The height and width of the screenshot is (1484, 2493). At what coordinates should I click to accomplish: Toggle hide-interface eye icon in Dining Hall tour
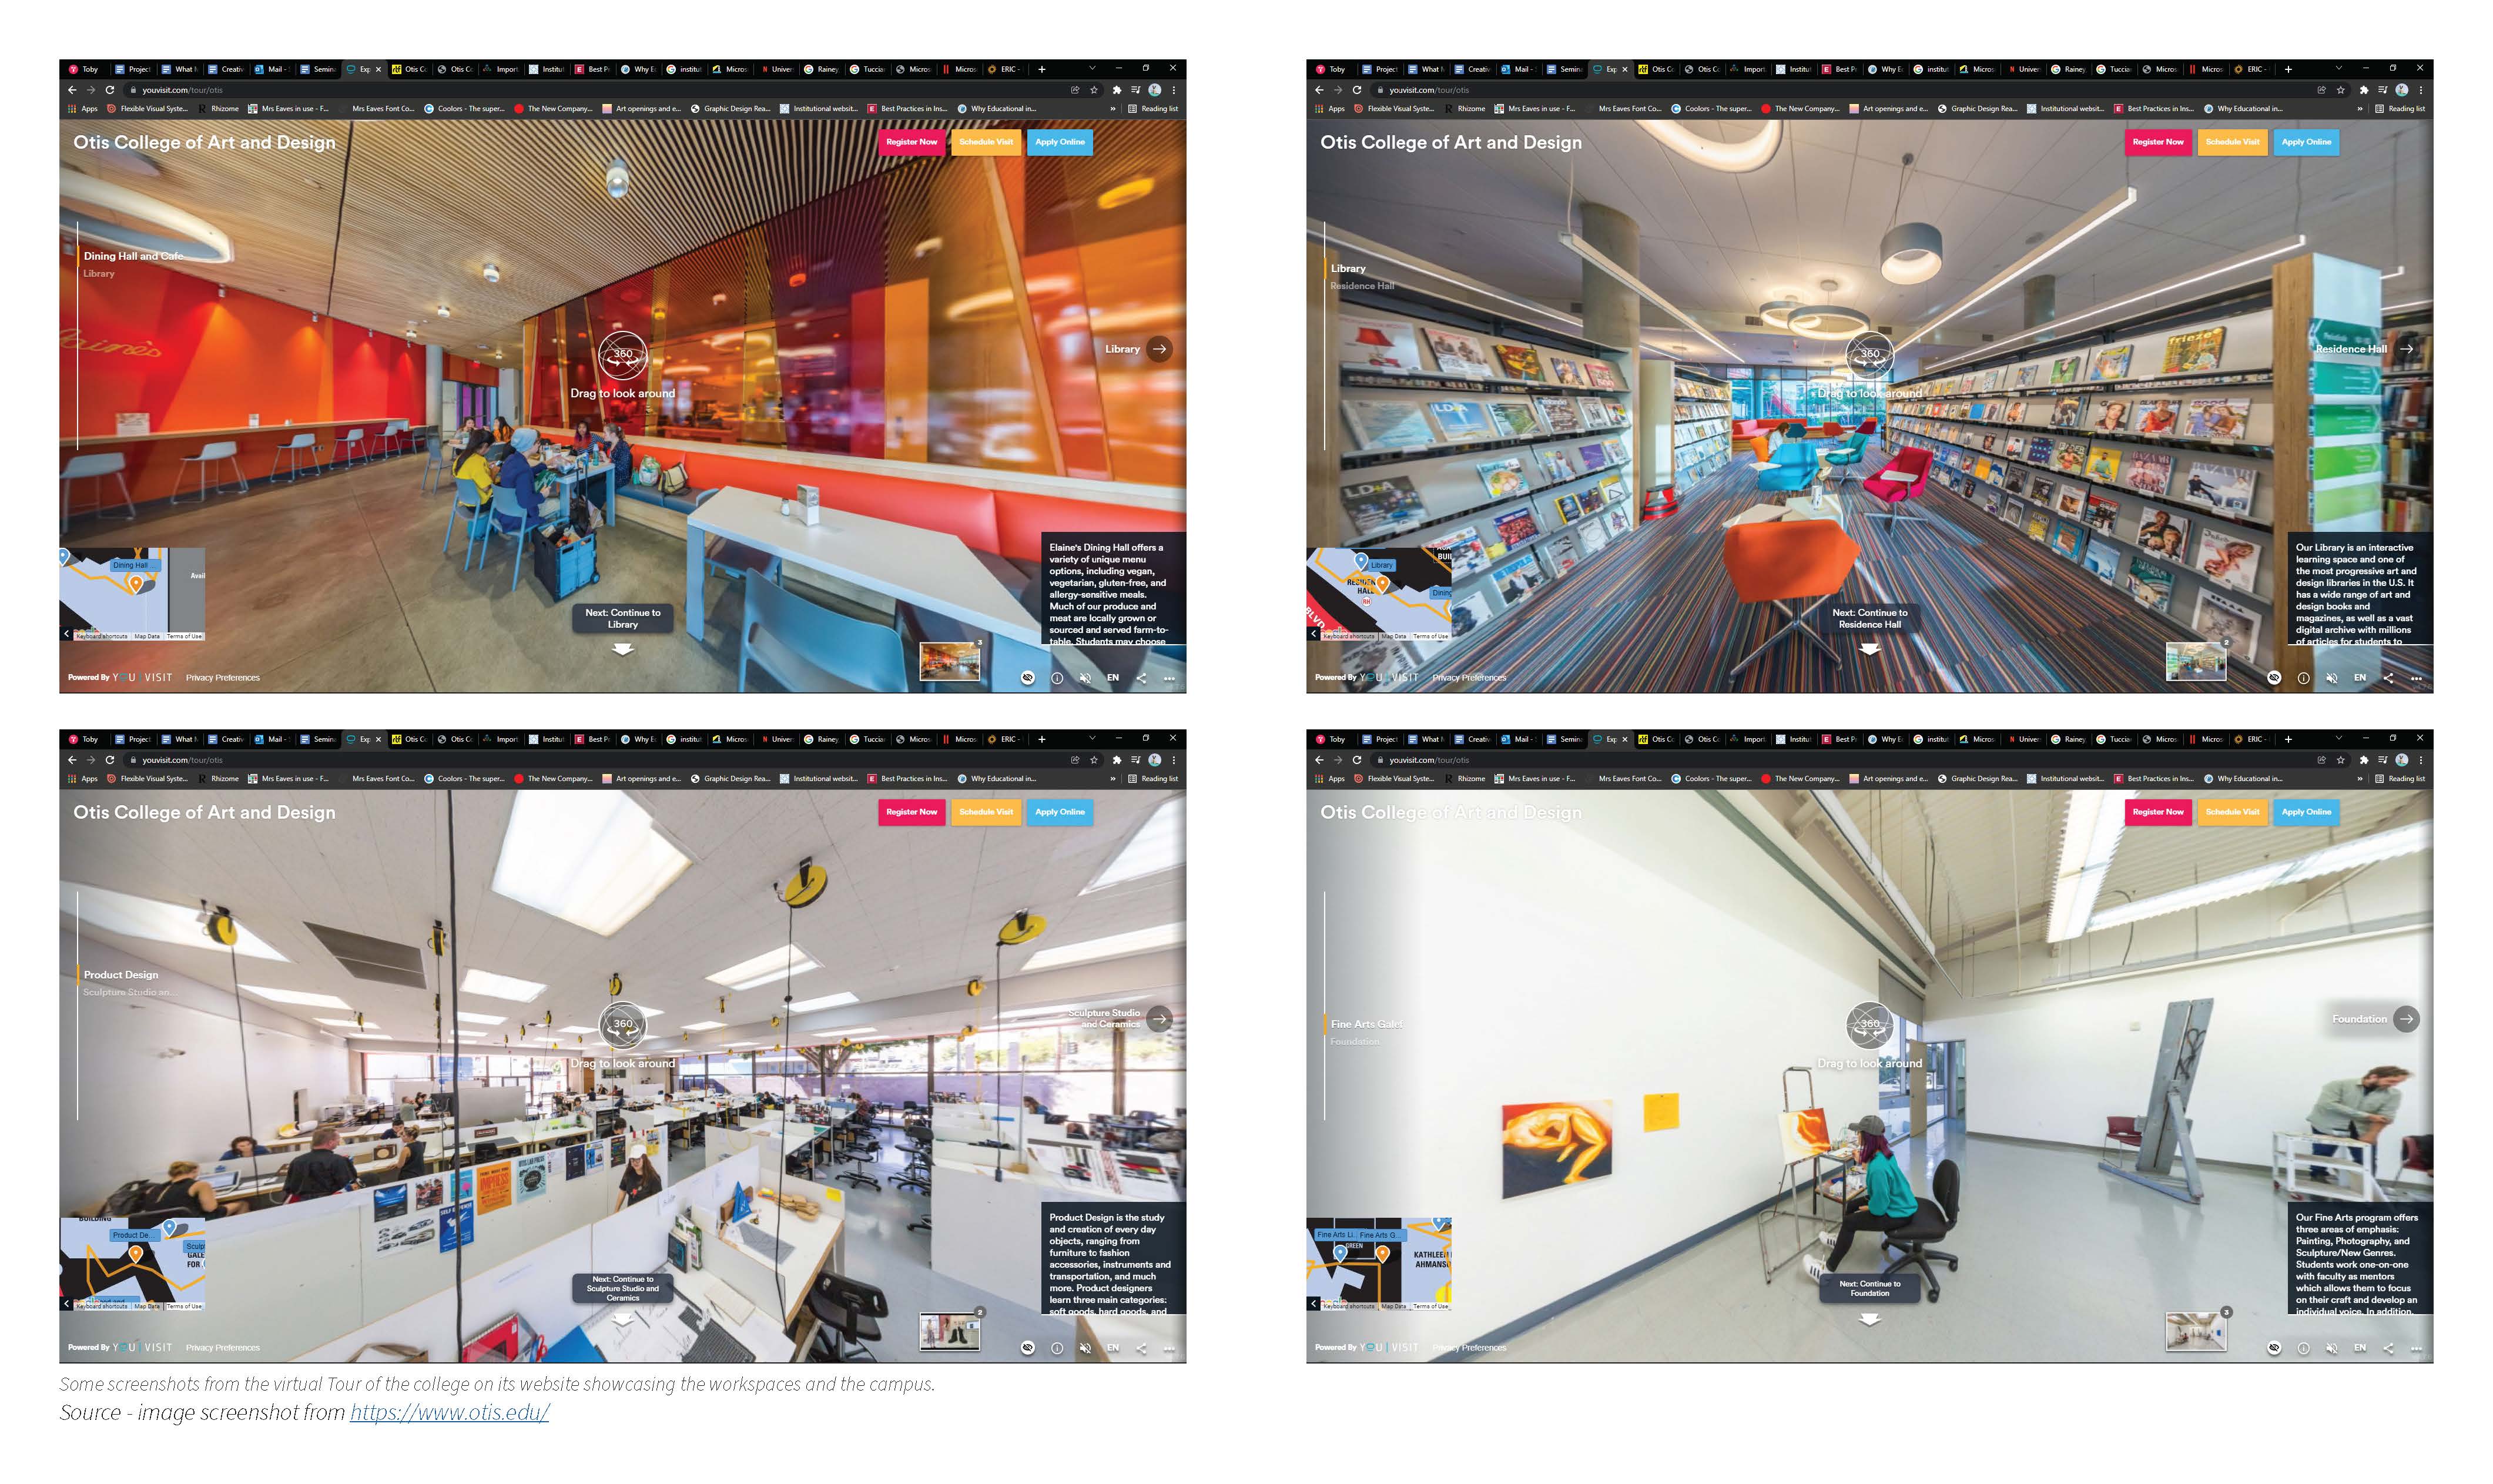[x=1027, y=678]
